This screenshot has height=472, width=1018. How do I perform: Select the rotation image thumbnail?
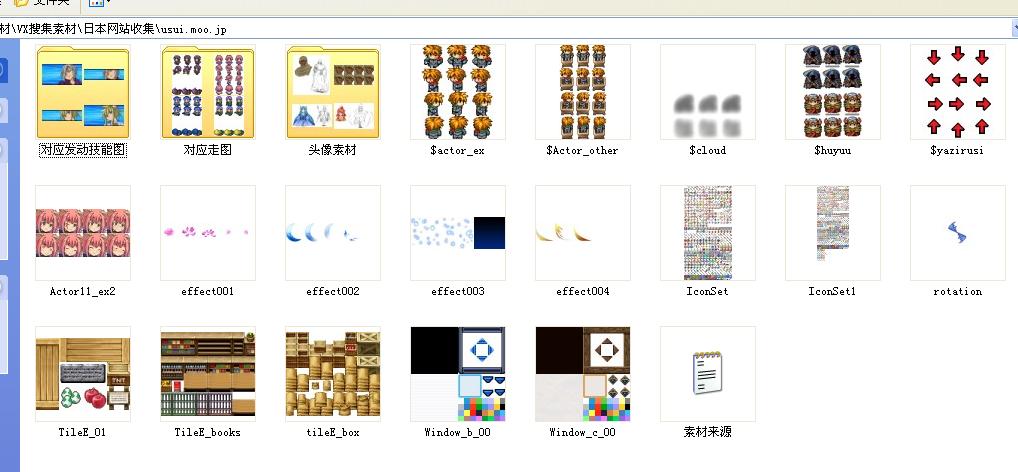point(958,233)
